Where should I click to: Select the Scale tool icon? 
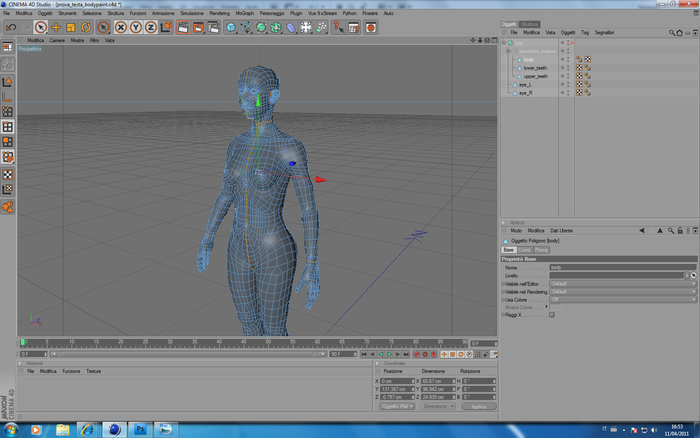click(71, 28)
